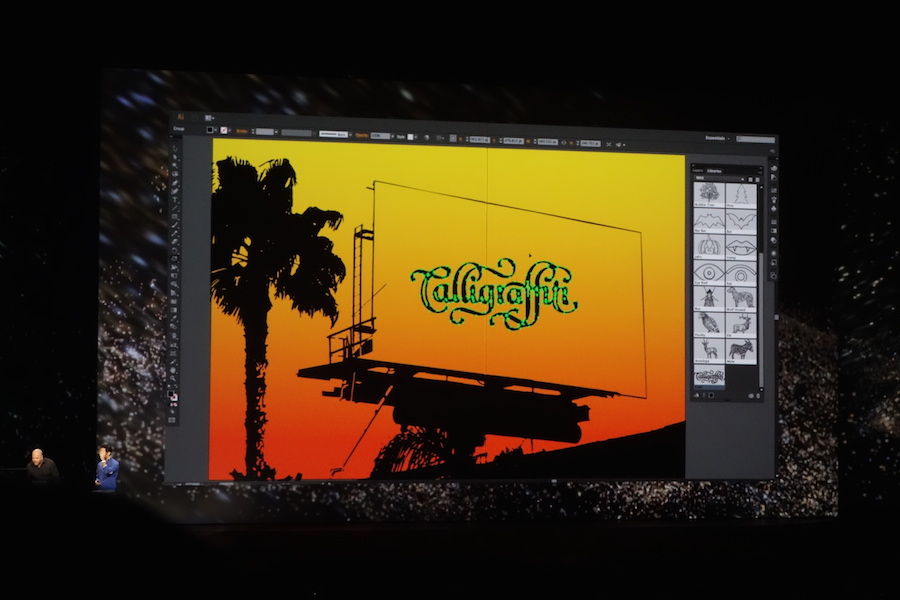Image resolution: width=900 pixels, height=600 pixels.
Task: Switch to the Layers panel tab
Action: 698,170
